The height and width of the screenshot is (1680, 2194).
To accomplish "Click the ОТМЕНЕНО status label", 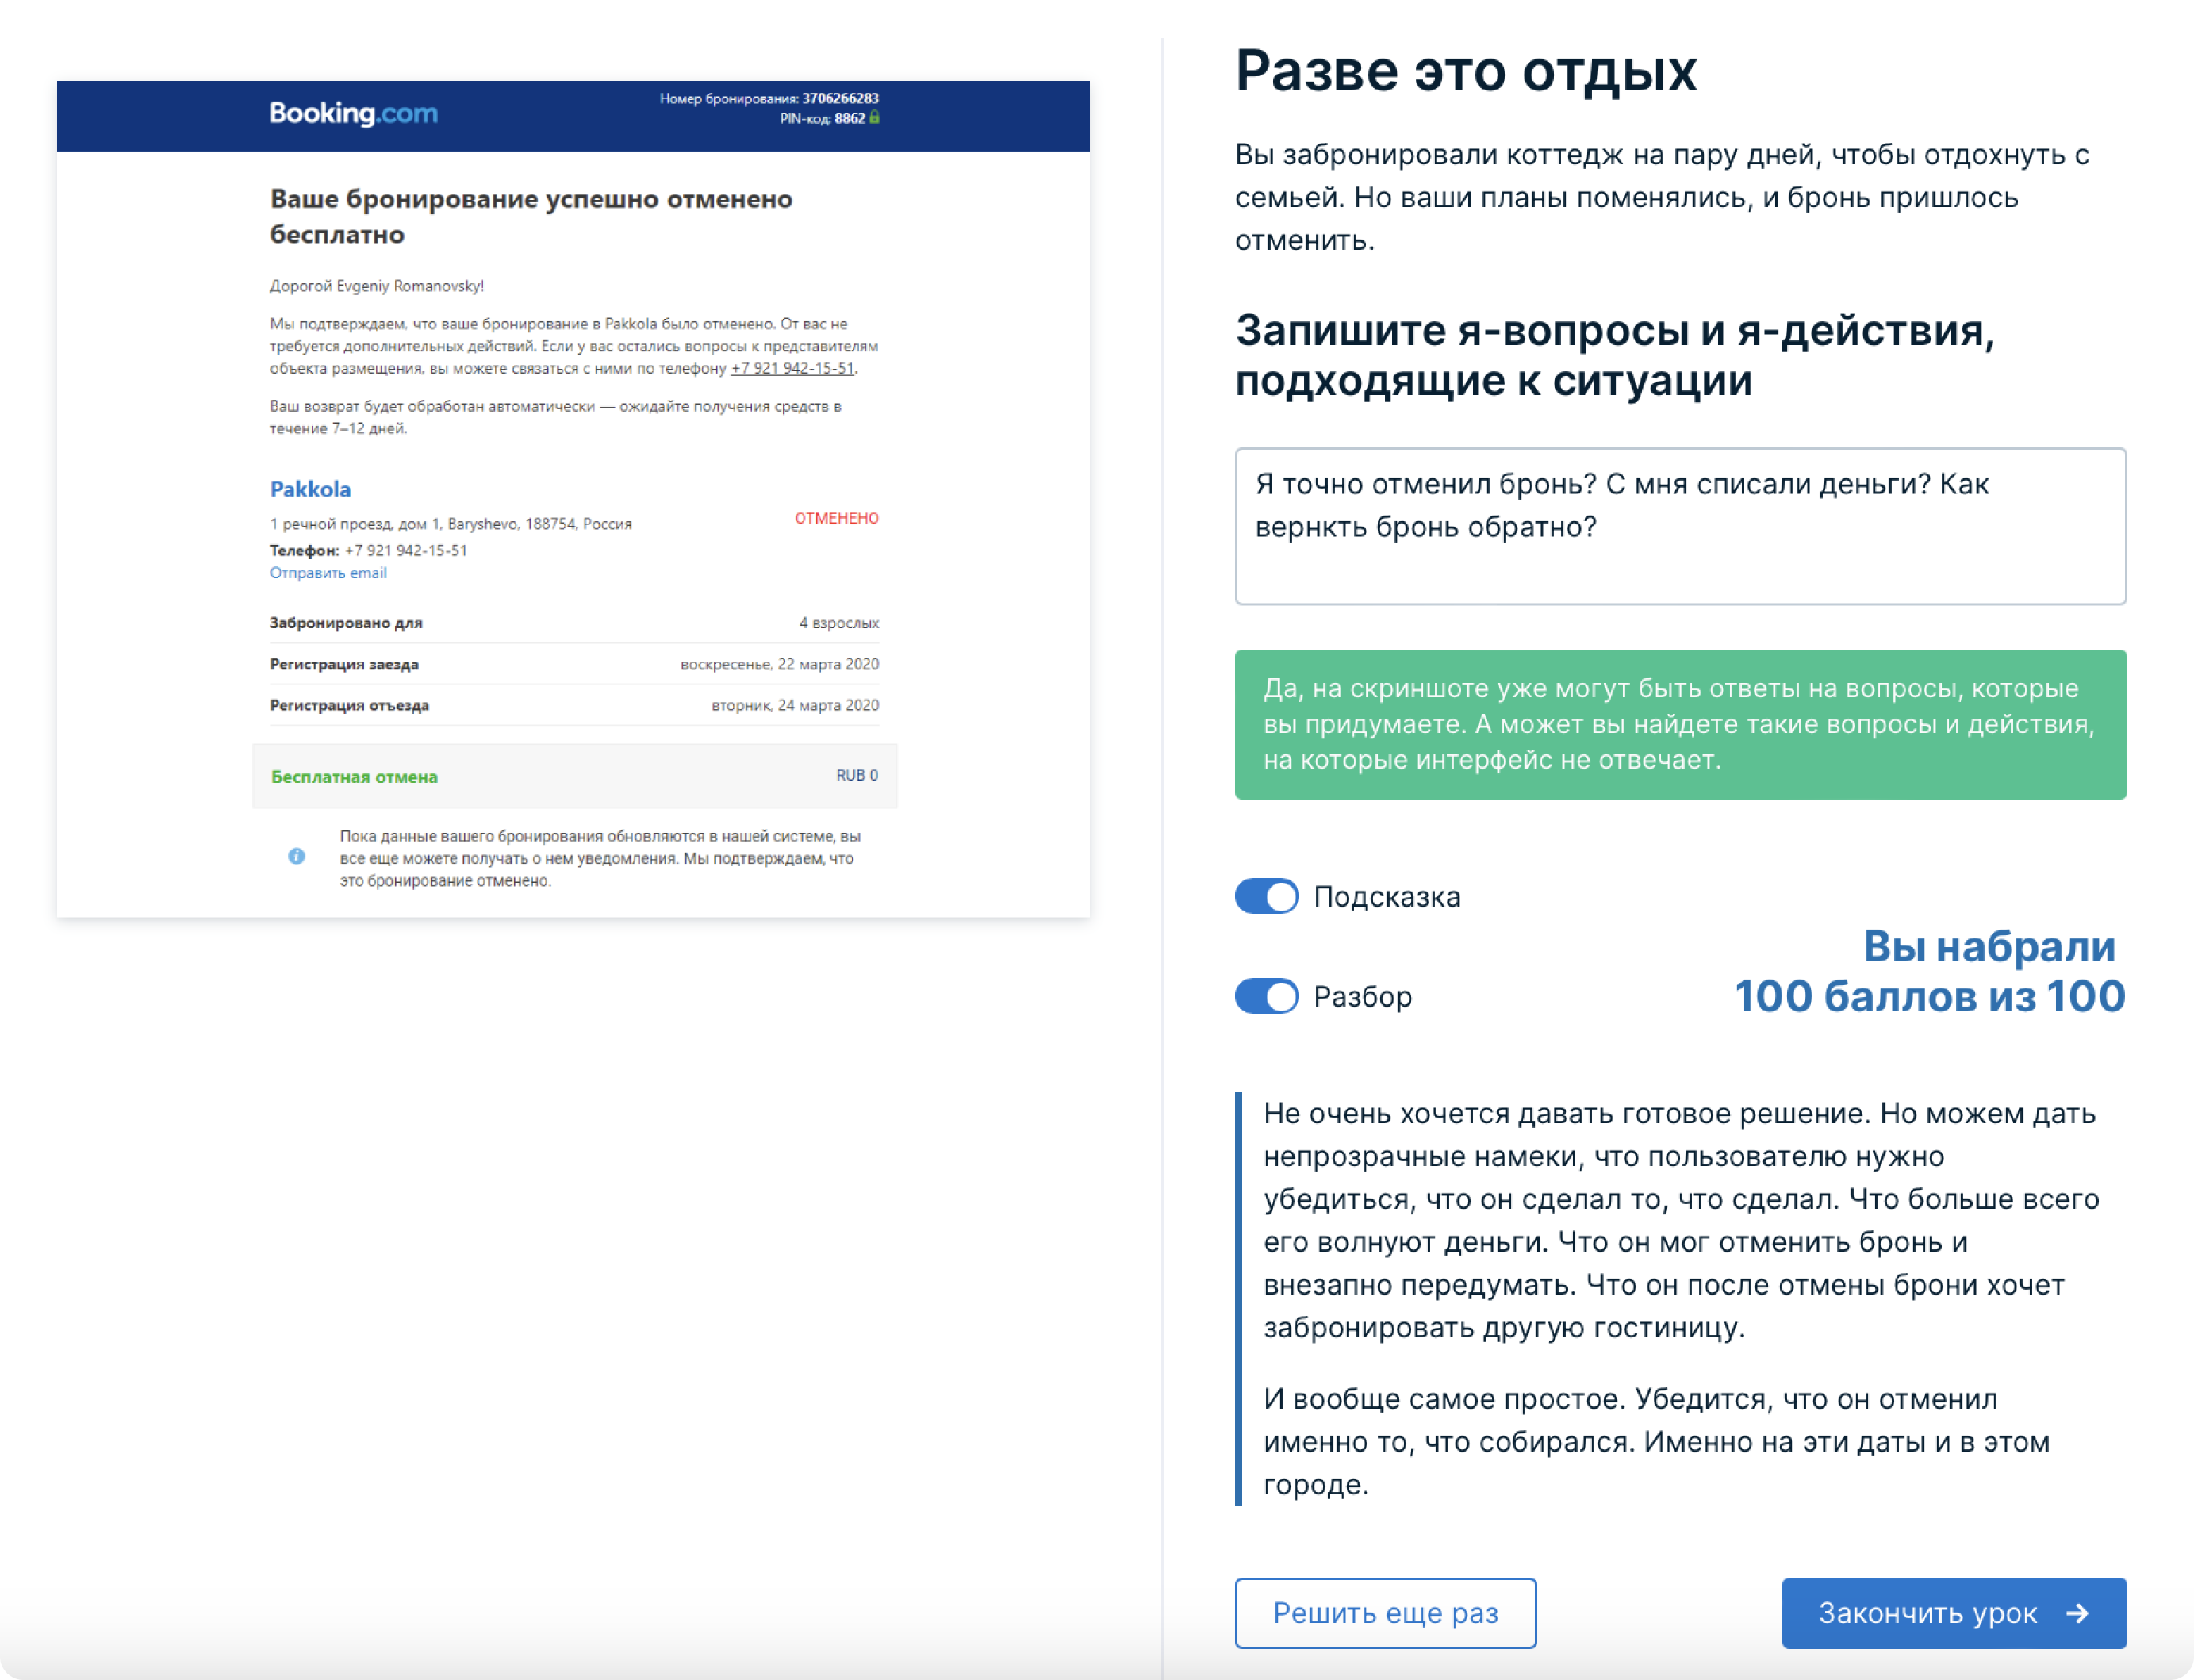I will point(836,518).
